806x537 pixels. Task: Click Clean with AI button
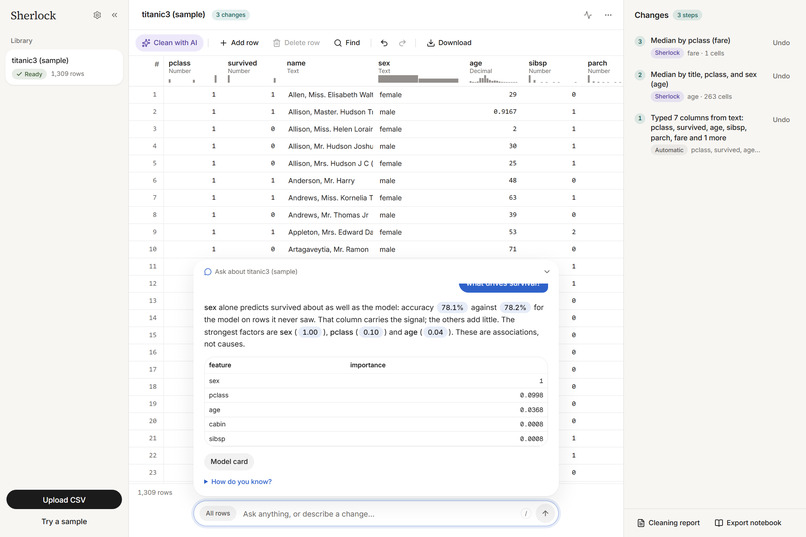point(170,43)
